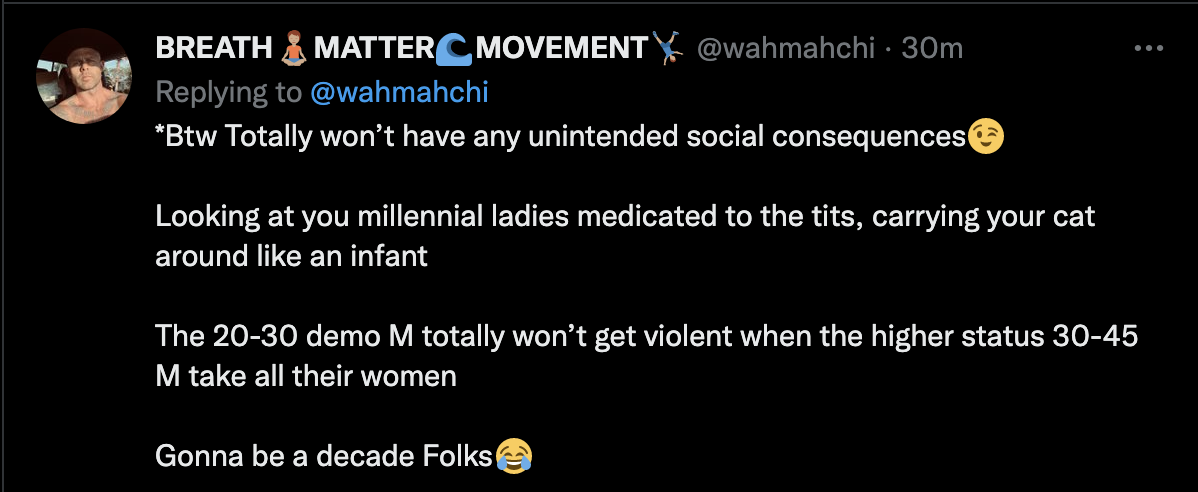Click the word MOVEMENT in the display name

(x=562, y=49)
